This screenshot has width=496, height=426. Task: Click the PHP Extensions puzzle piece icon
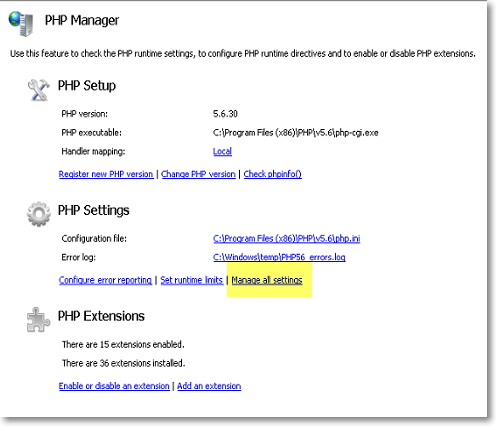[38, 320]
